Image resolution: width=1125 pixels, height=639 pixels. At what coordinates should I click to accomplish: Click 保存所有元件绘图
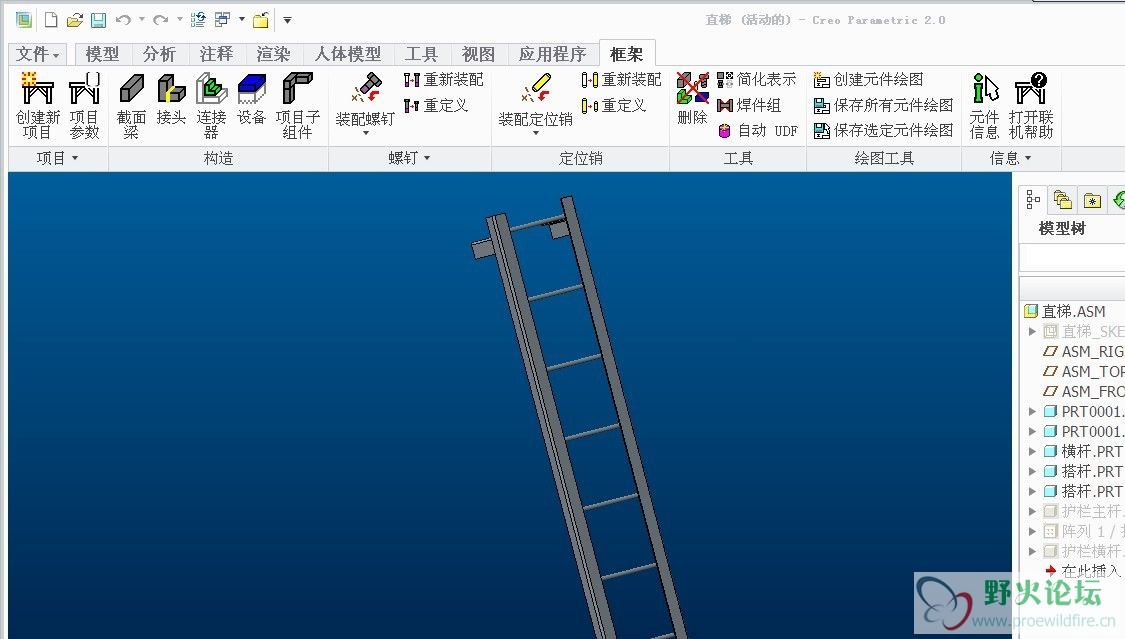pyautogui.click(x=883, y=105)
